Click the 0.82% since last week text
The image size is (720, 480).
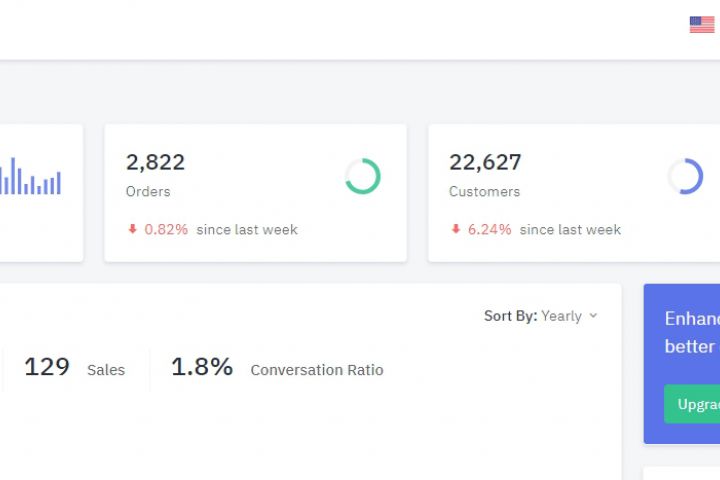(221, 229)
